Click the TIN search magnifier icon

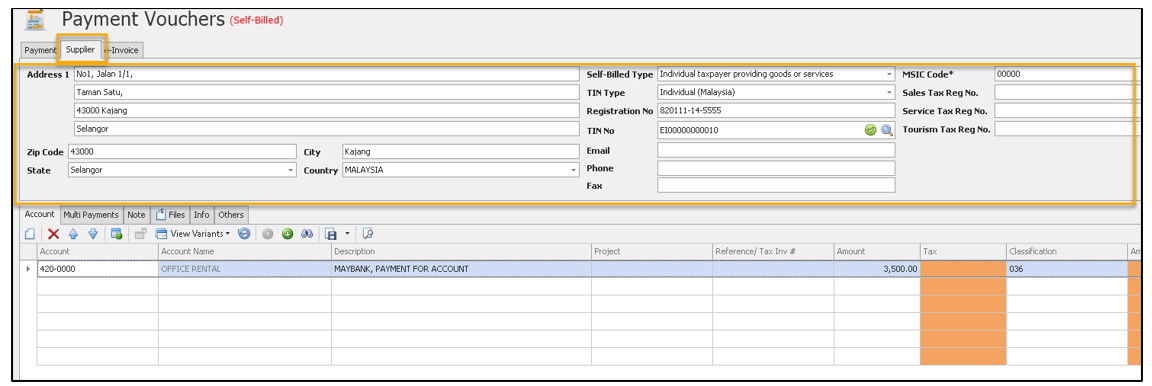[887, 130]
